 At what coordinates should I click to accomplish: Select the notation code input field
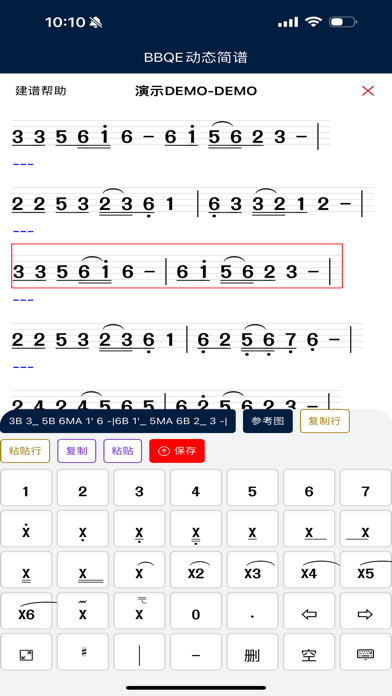118,421
